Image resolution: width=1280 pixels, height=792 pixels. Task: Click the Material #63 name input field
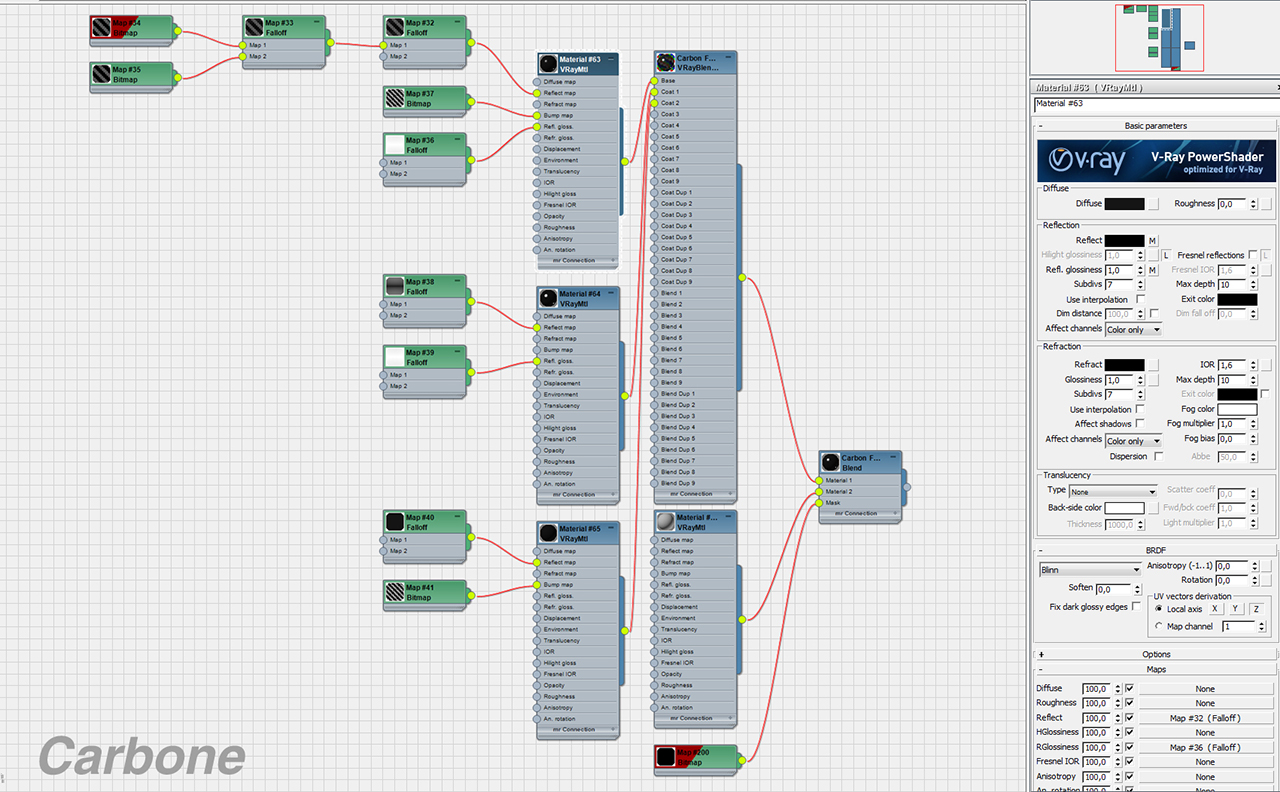click(x=1155, y=104)
